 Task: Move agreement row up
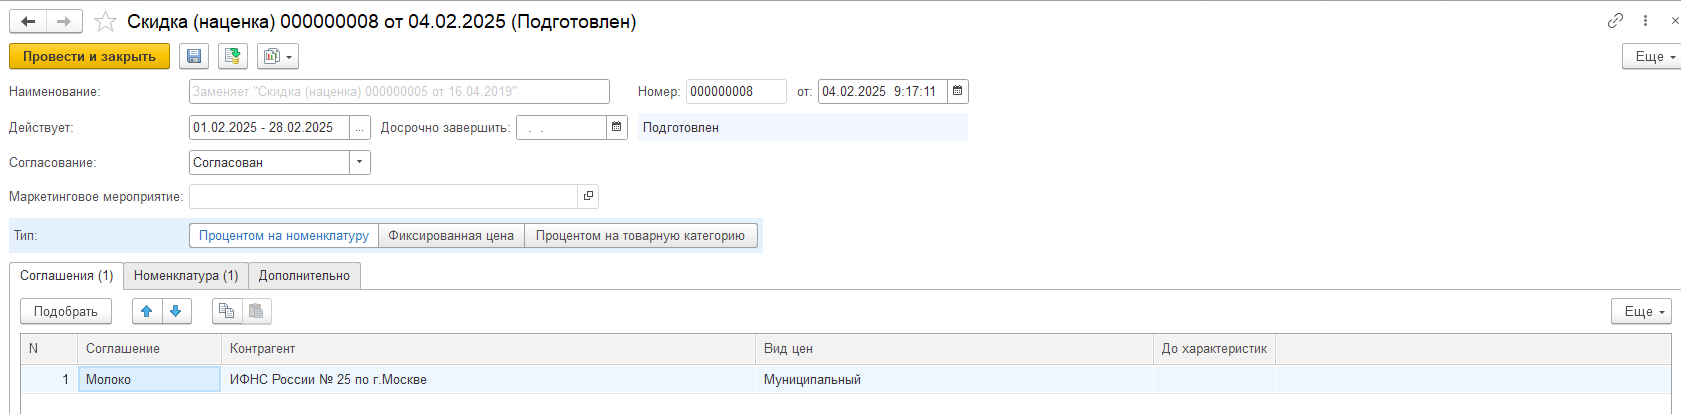point(147,311)
